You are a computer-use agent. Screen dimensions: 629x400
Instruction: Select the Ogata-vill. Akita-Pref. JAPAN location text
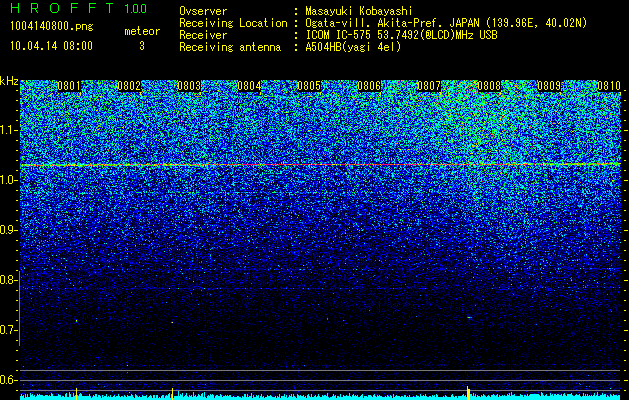tap(446, 23)
